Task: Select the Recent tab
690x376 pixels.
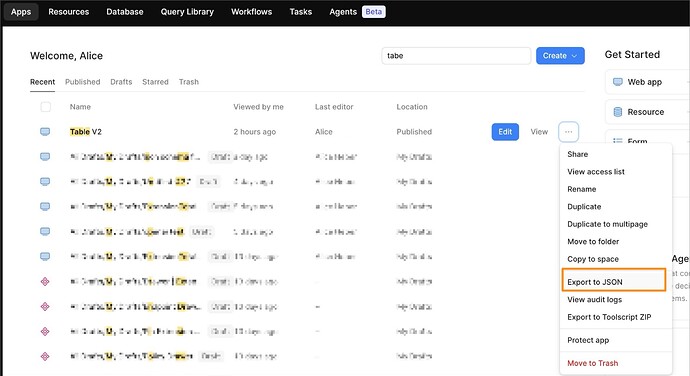Action: pyautogui.click(x=42, y=82)
